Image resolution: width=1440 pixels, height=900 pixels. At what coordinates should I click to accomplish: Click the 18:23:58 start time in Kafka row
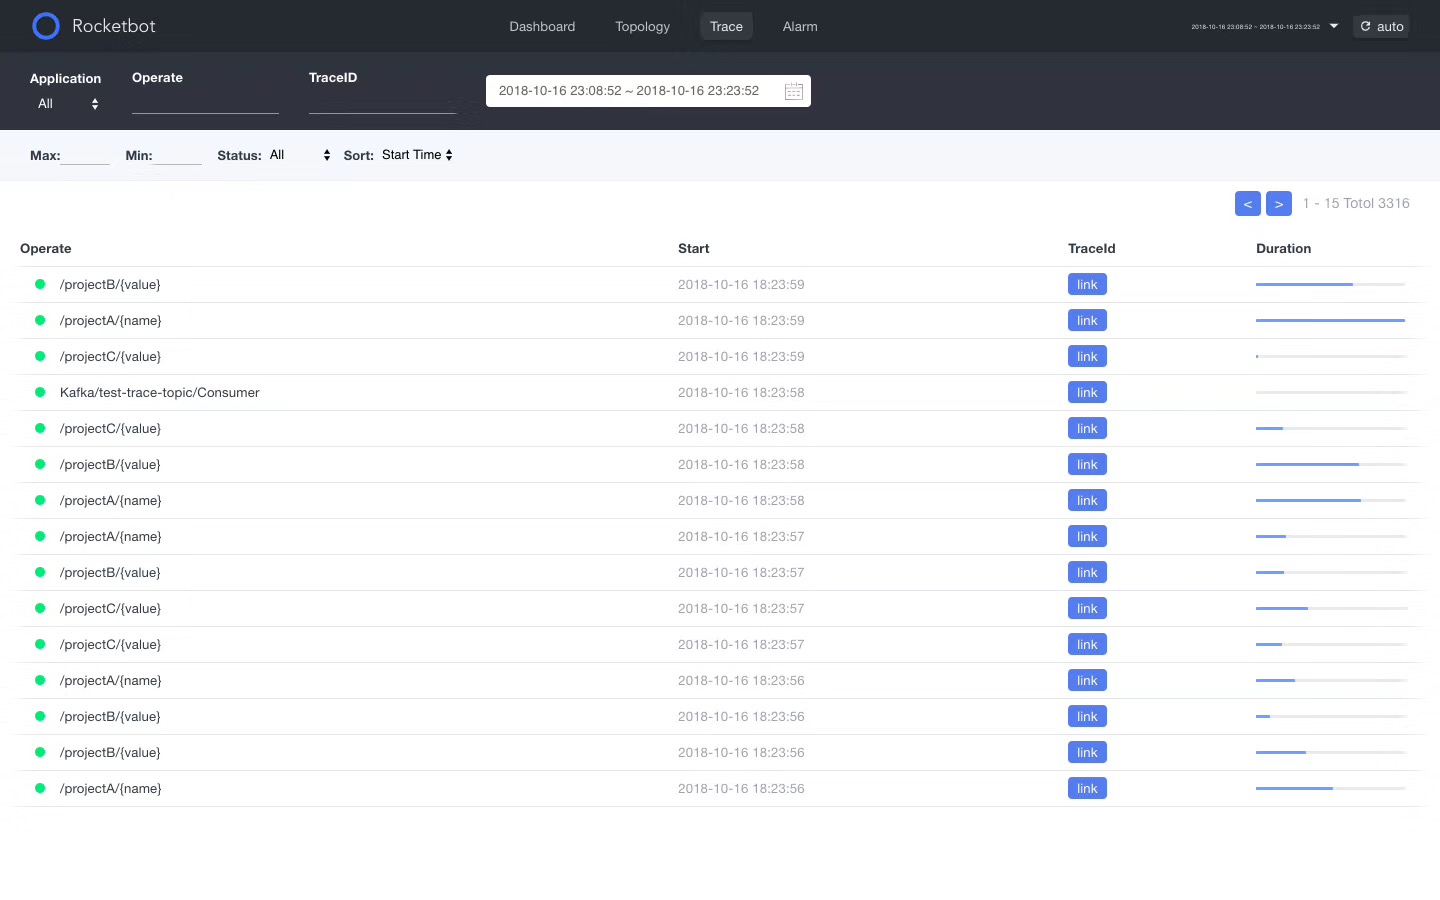tap(741, 393)
